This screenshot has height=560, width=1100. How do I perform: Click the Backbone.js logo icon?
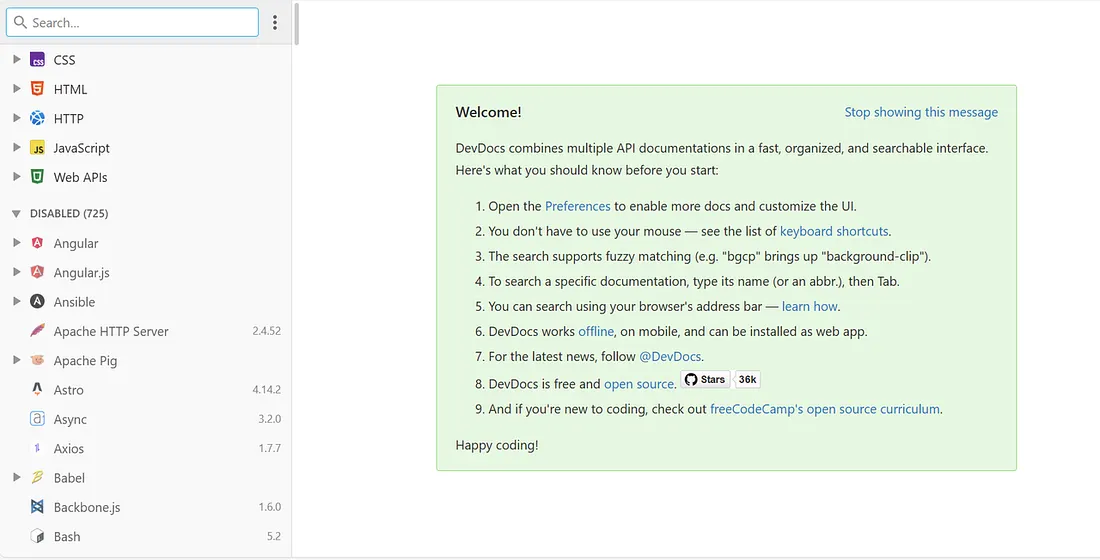(37, 507)
